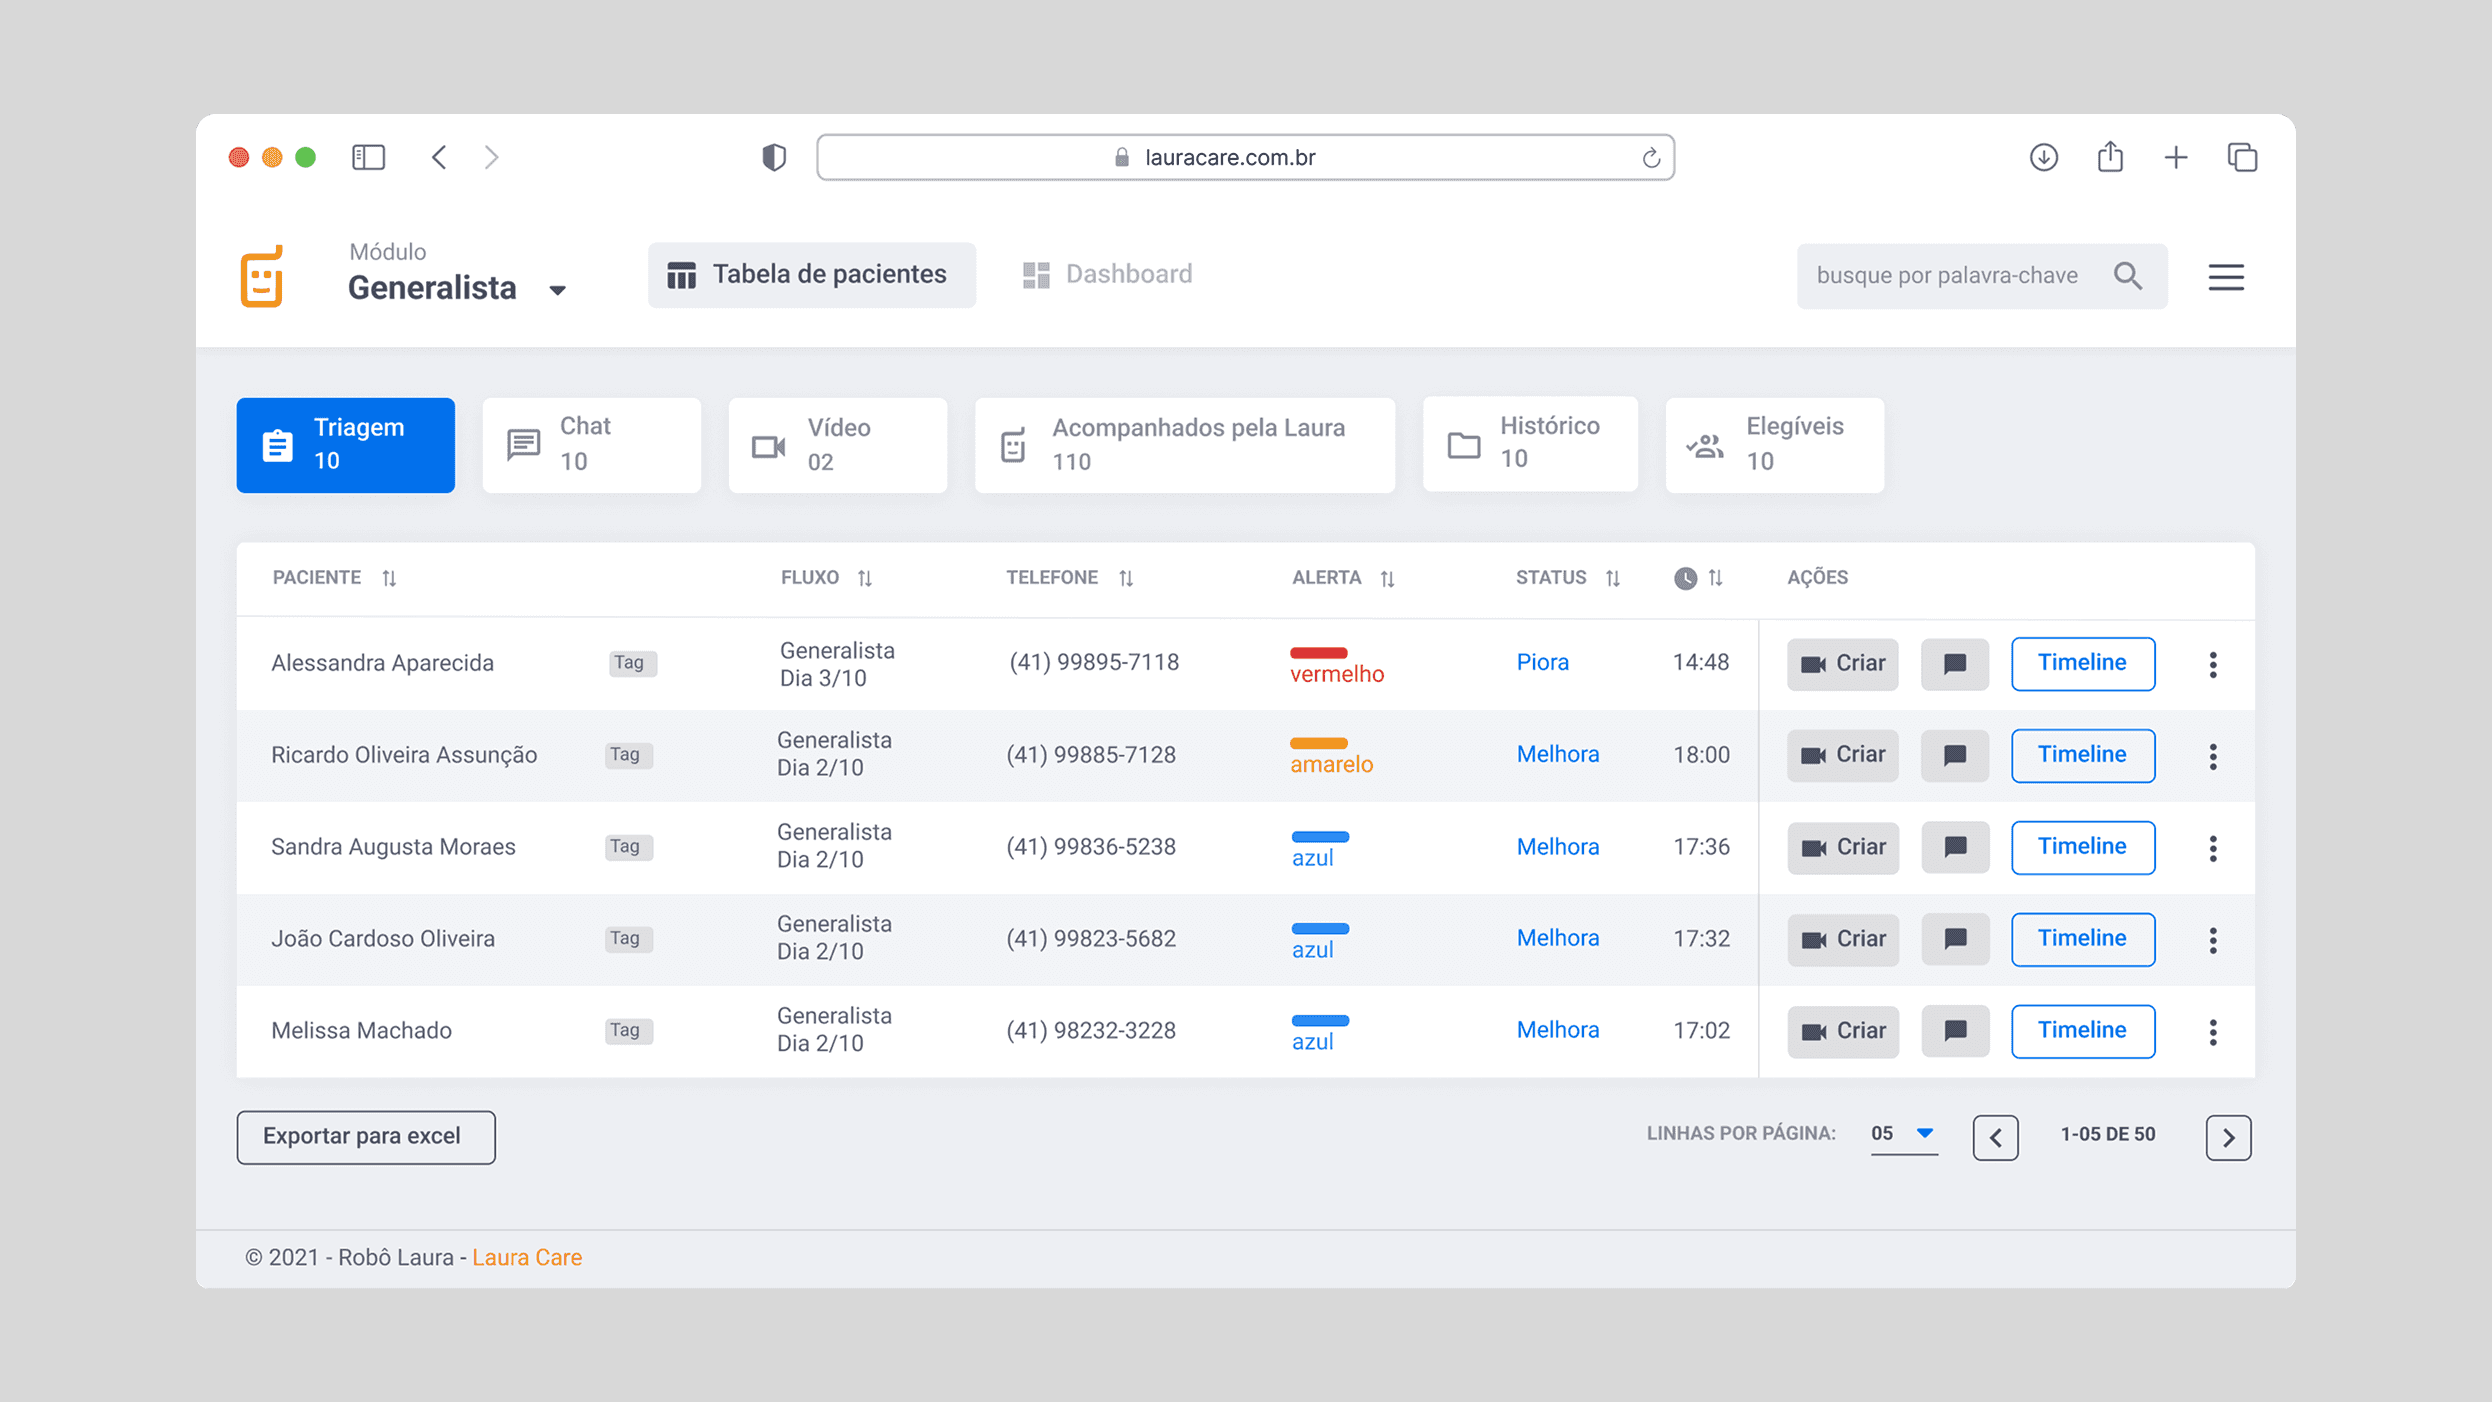Click the vermelho alert indicator

pos(1335,665)
